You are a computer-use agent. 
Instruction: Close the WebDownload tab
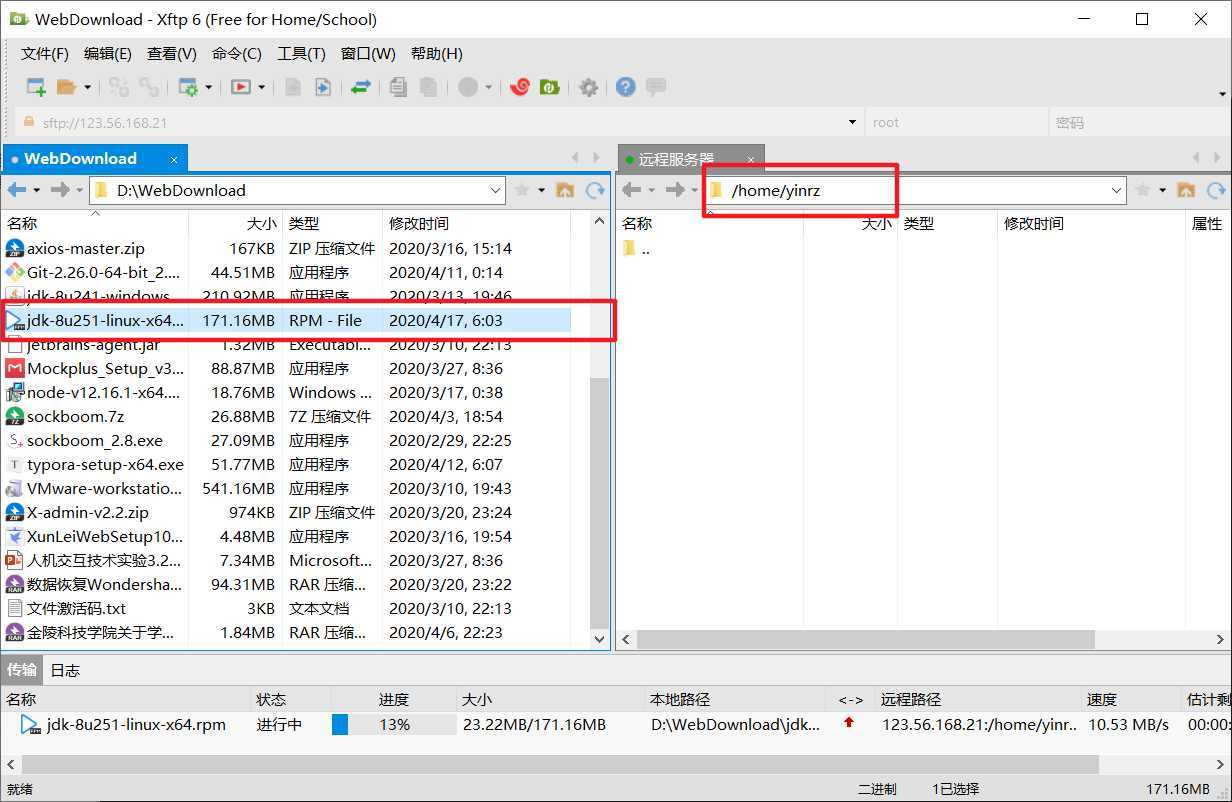pyautogui.click(x=173, y=159)
